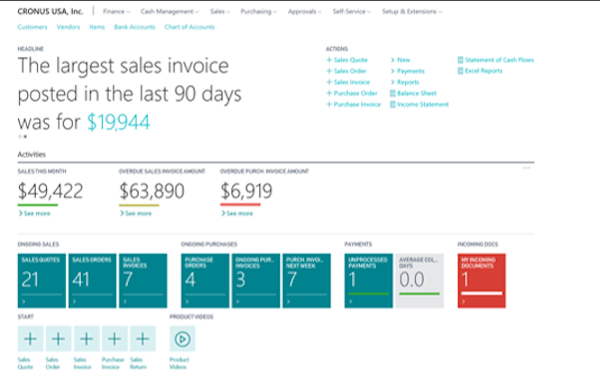The image size is (600, 370).
Task: Click the plus icon above Purchase Invoice in Start
Action: (x=114, y=339)
